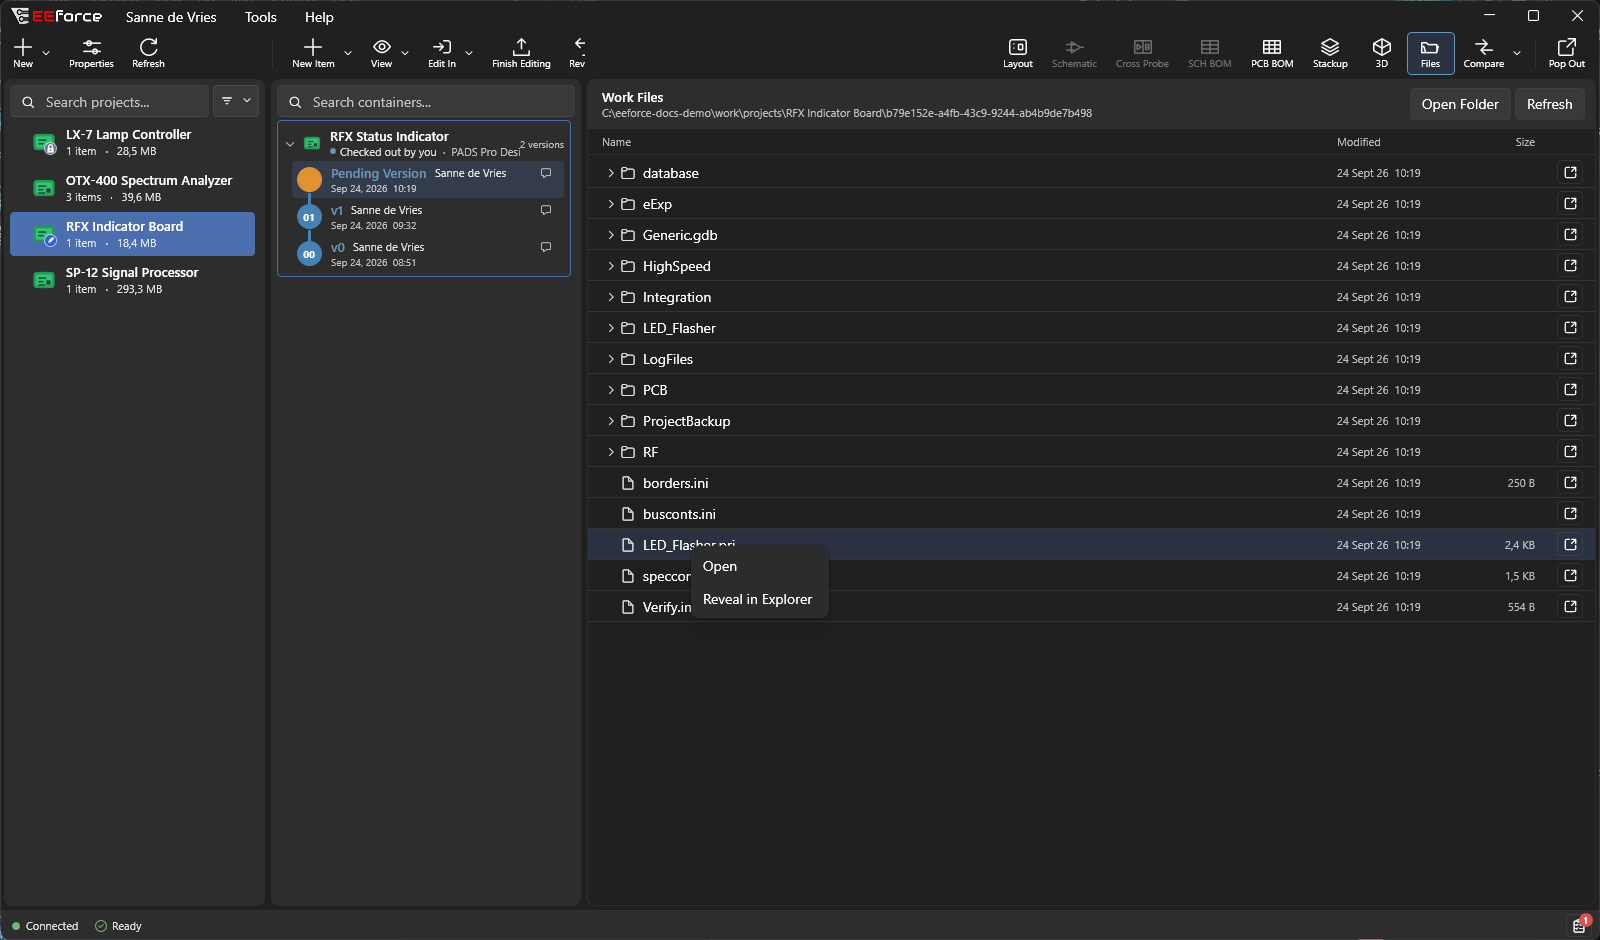1600x940 pixels.
Task: Click open-external icon for Verify.ini row
Action: coord(1570,607)
